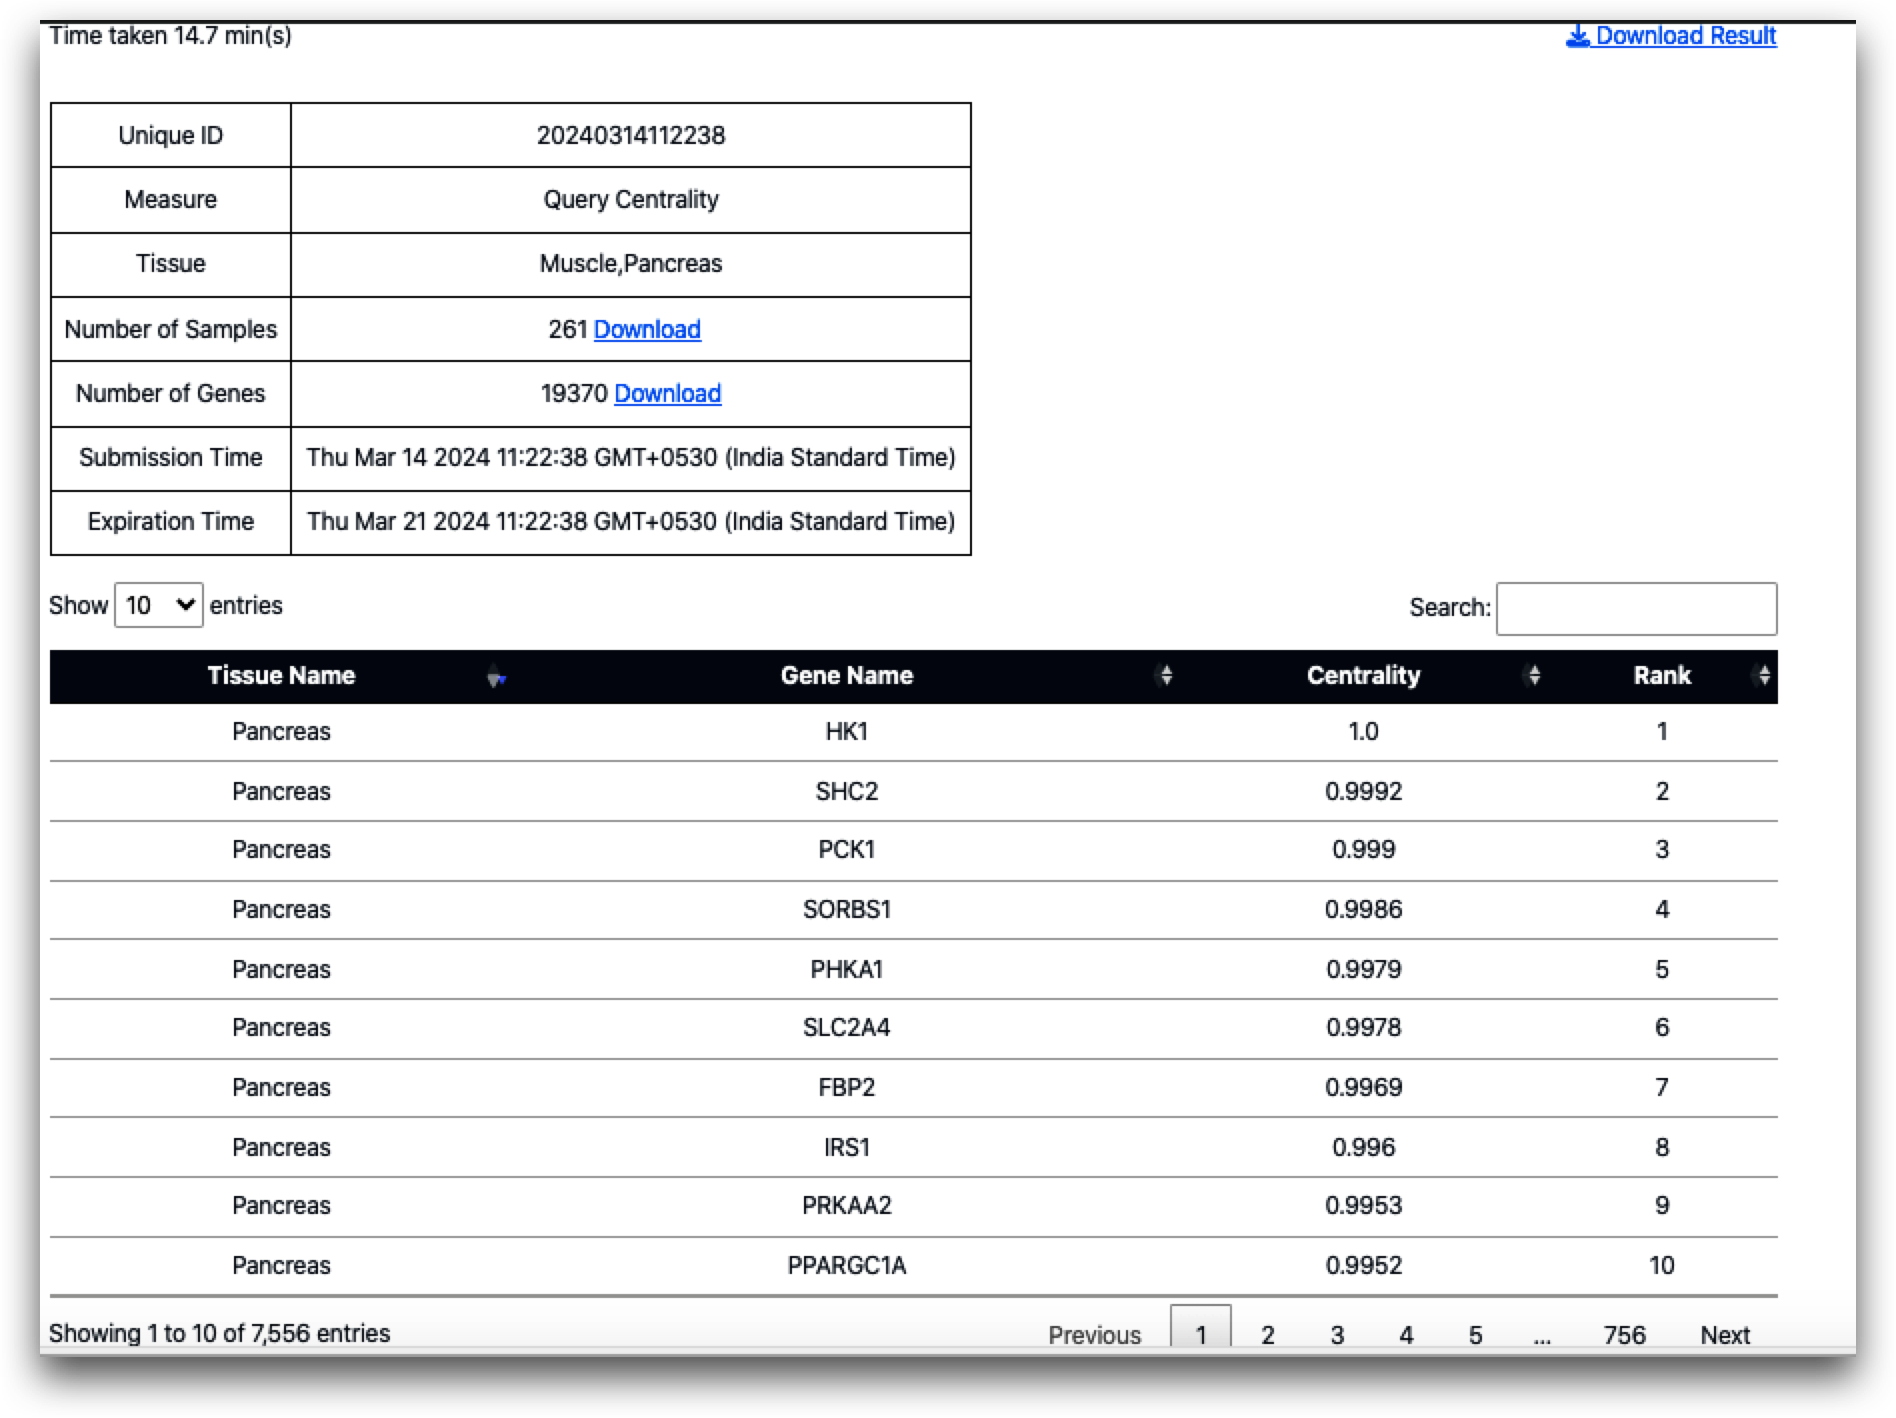Jump to pagination page 5

click(1474, 1334)
